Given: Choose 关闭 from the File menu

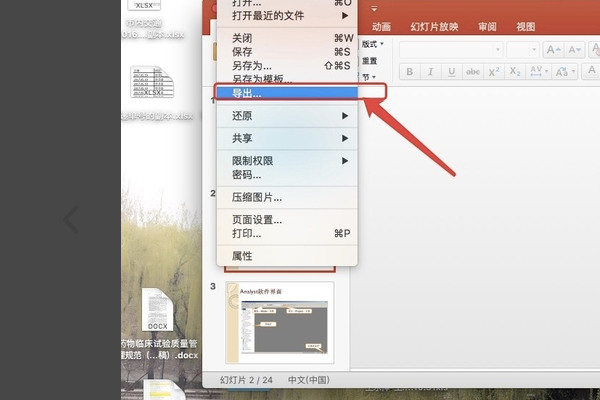Looking at the screenshot, I should point(287,38).
